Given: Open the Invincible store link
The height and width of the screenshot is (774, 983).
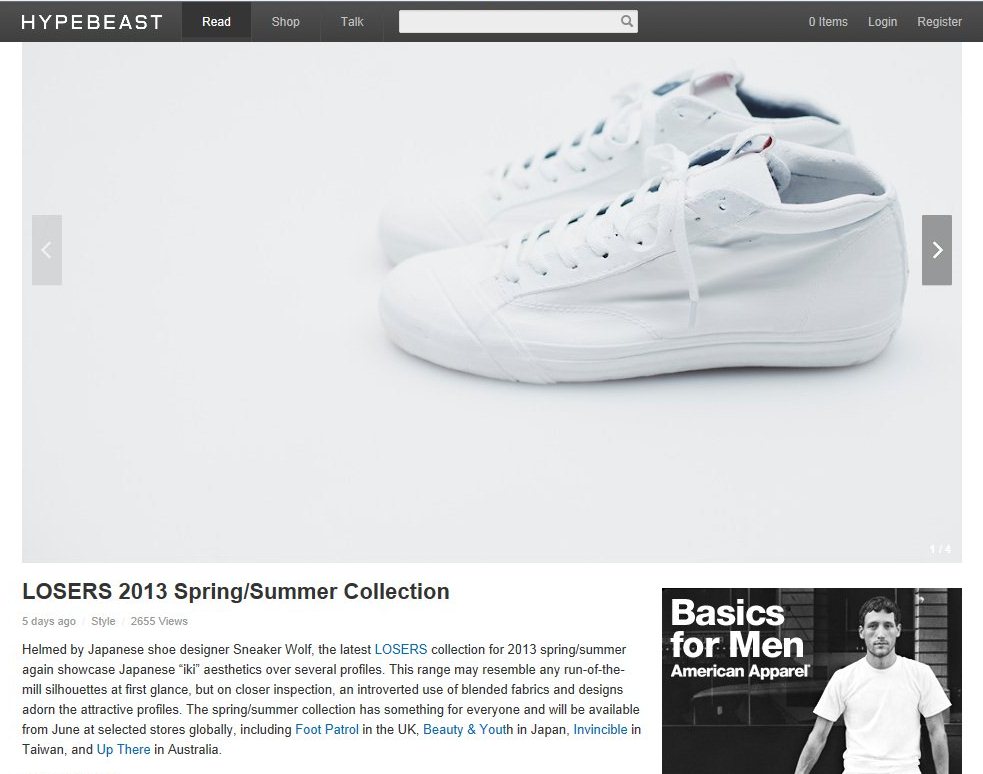Looking at the screenshot, I should (x=600, y=730).
